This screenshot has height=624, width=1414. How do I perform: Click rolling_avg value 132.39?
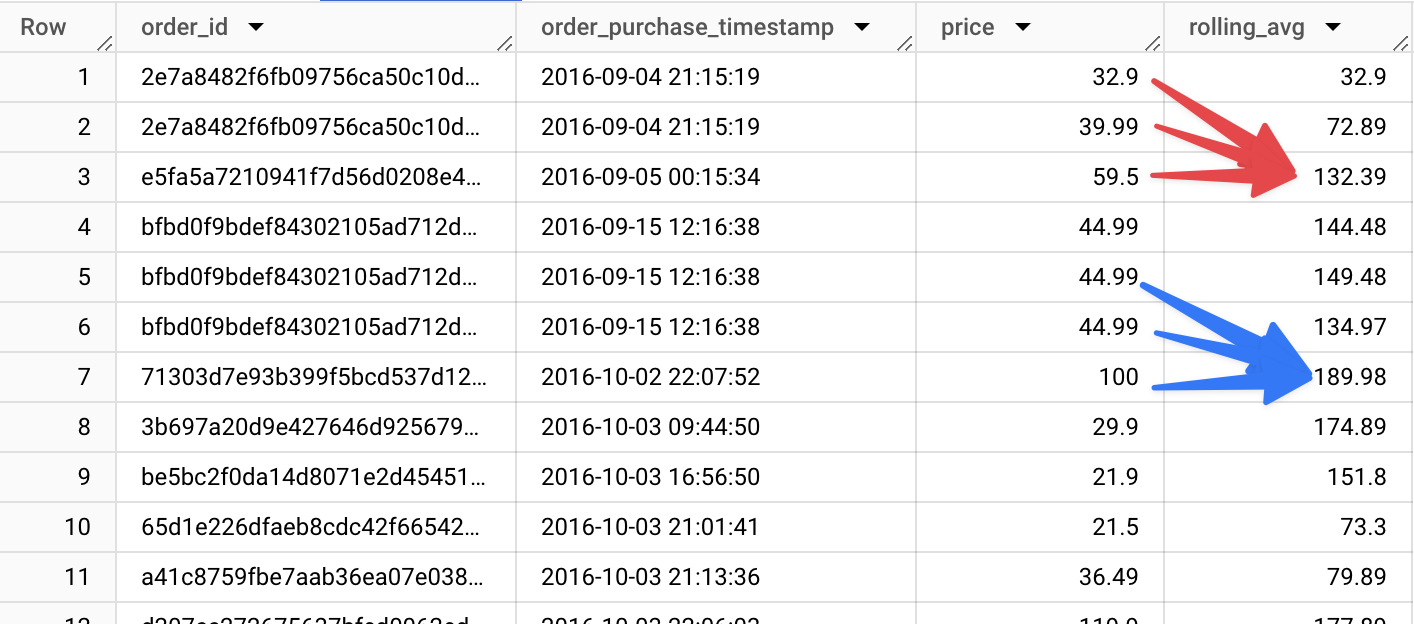pyautogui.click(x=1350, y=177)
